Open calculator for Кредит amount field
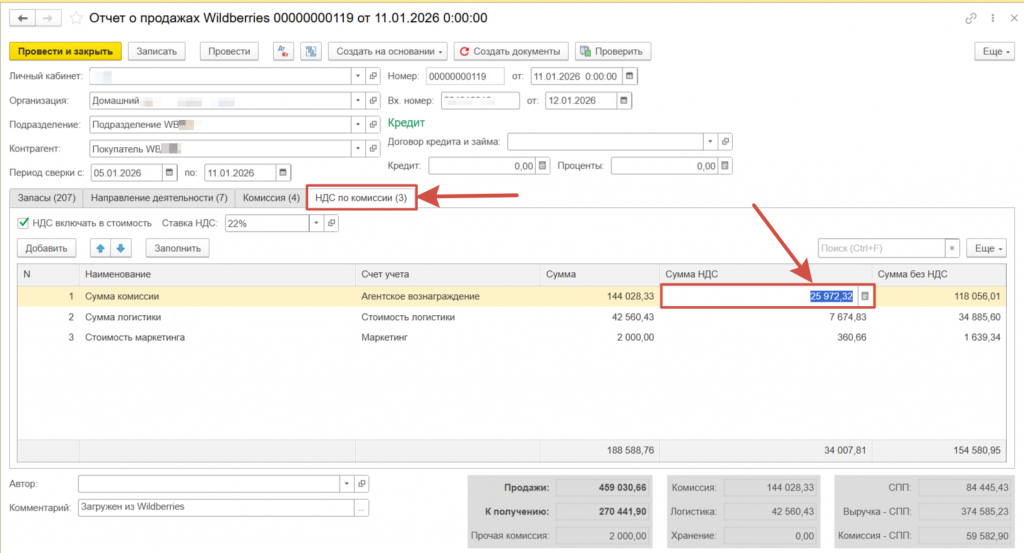Image resolution: width=1024 pixels, height=553 pixels. (x=543, y=166)
